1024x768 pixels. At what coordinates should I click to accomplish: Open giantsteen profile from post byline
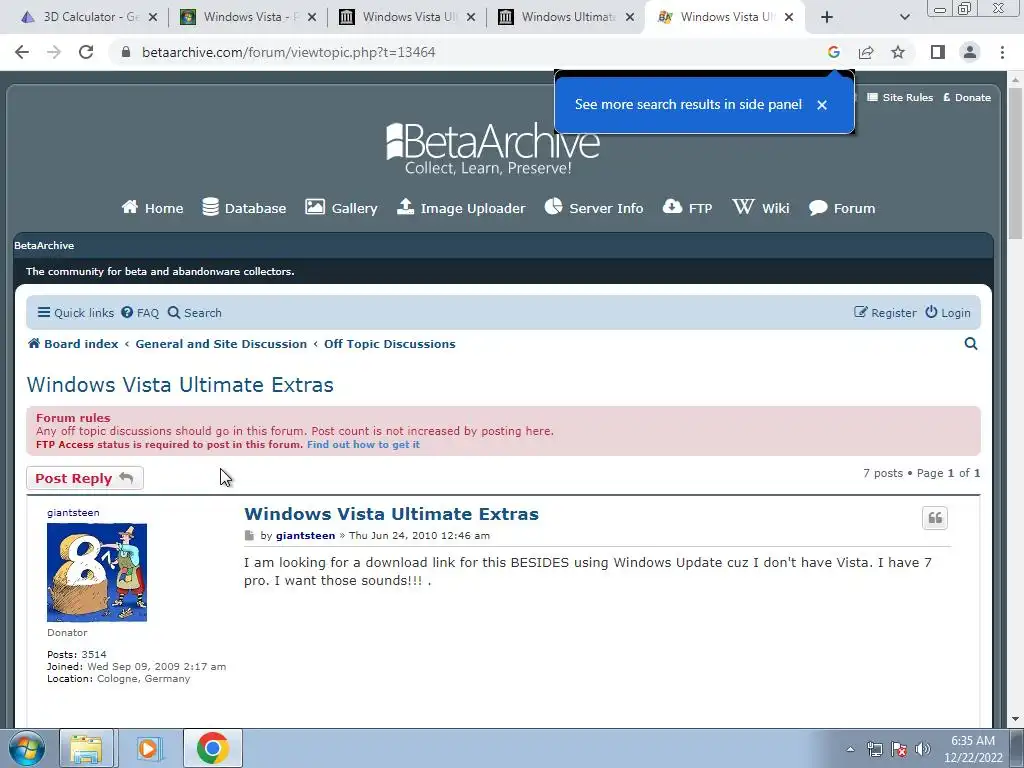pyautogui.click(x=305, y=536)
